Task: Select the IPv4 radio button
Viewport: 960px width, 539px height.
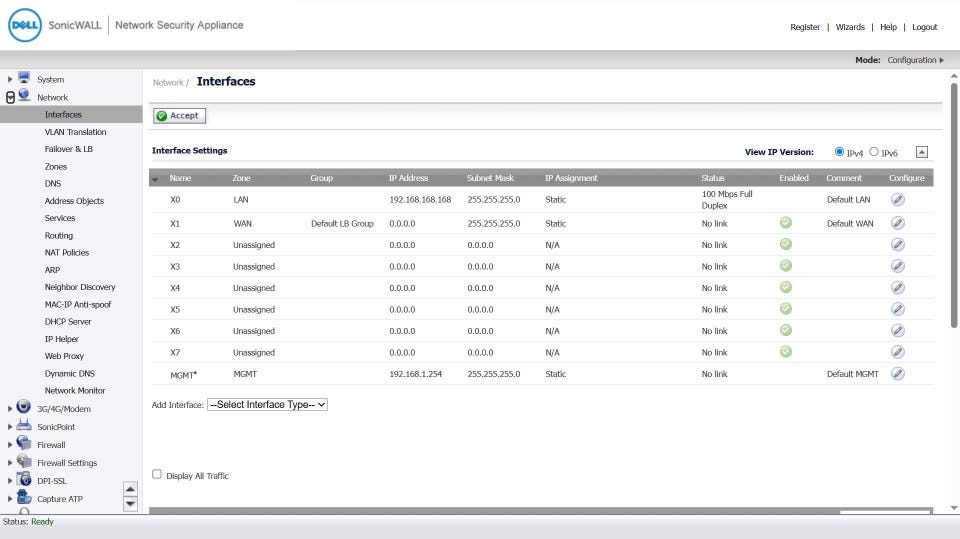Action: (x=839, y=151)
